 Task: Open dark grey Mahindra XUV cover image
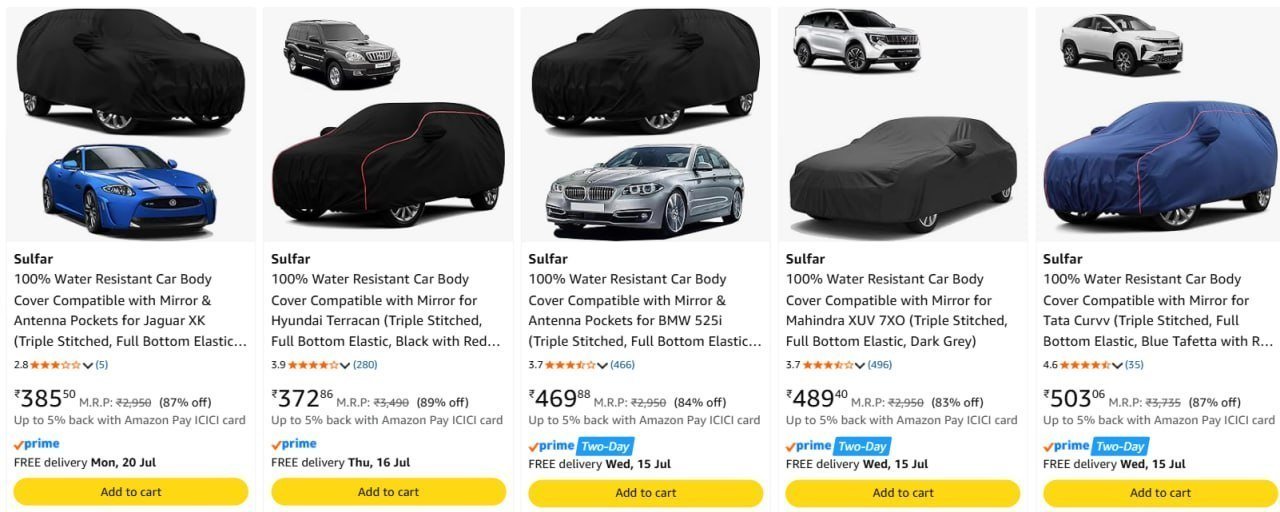tap(903, 124)
